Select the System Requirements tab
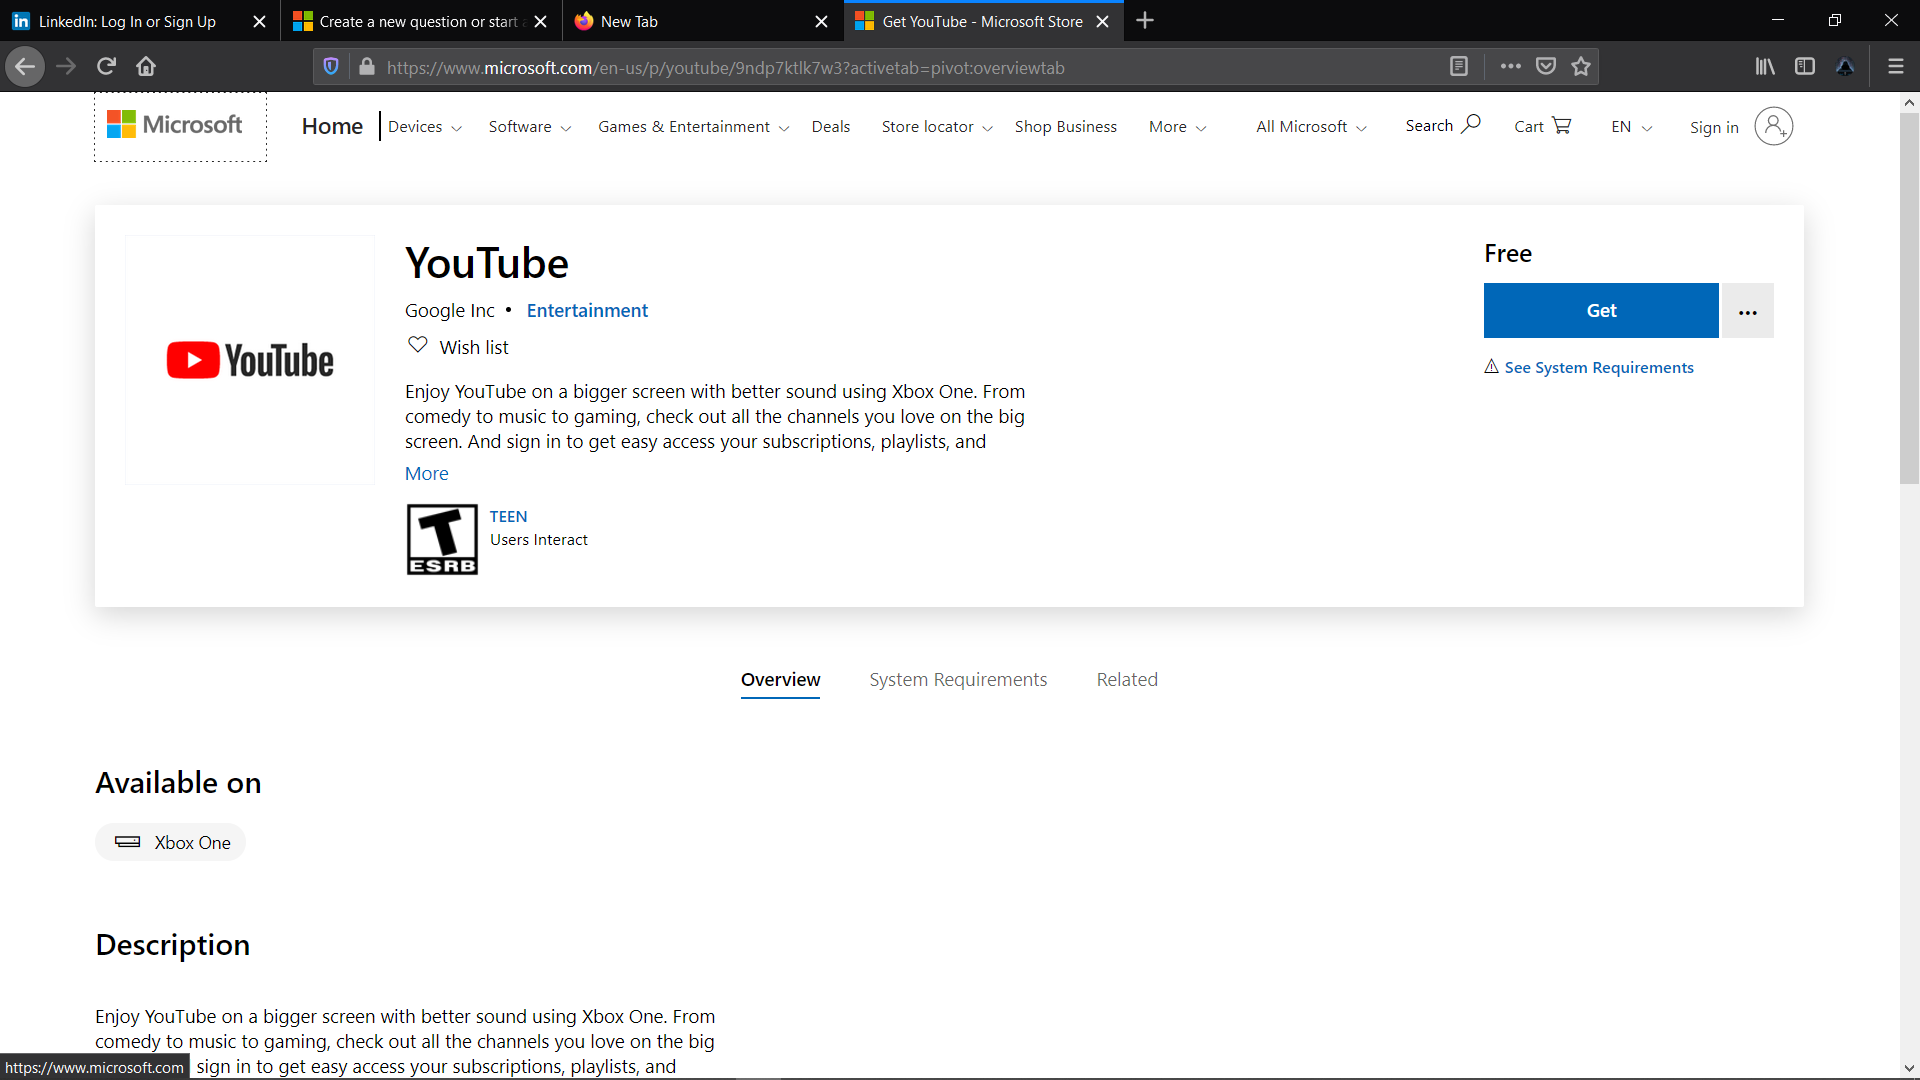This screenshot has width=1920, height=1080. 958,680
